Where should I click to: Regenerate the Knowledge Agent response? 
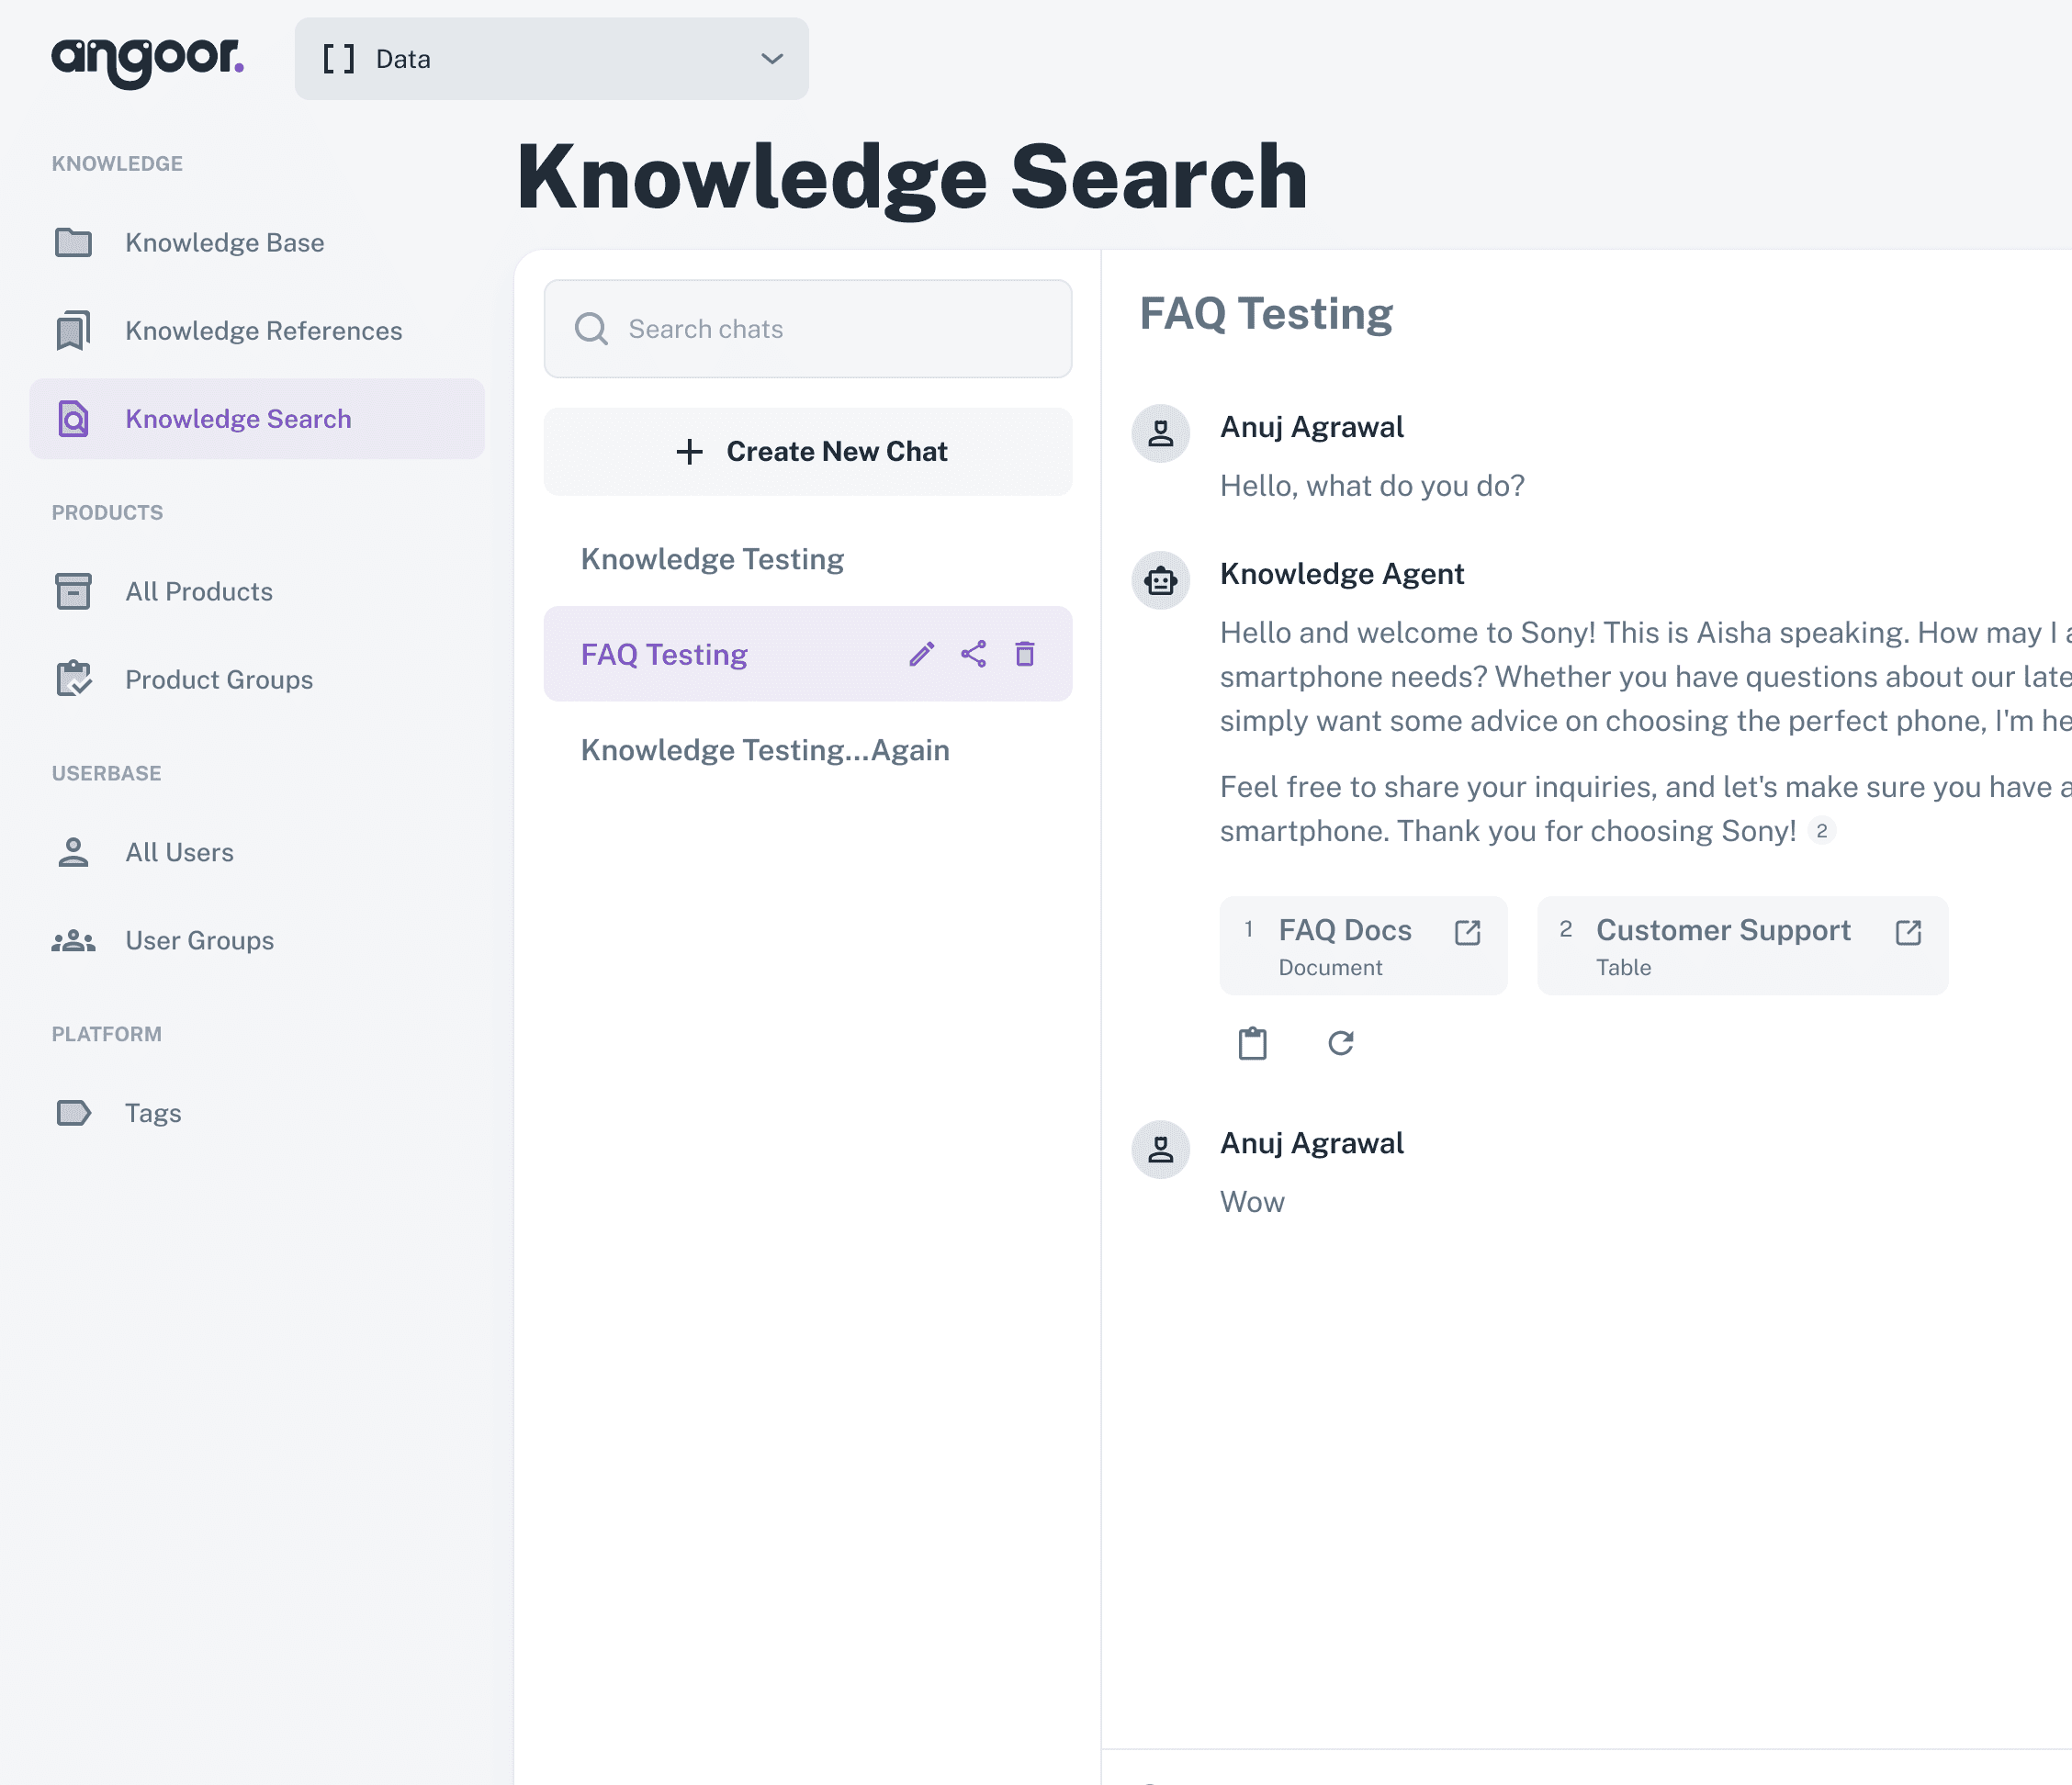1341,1043
